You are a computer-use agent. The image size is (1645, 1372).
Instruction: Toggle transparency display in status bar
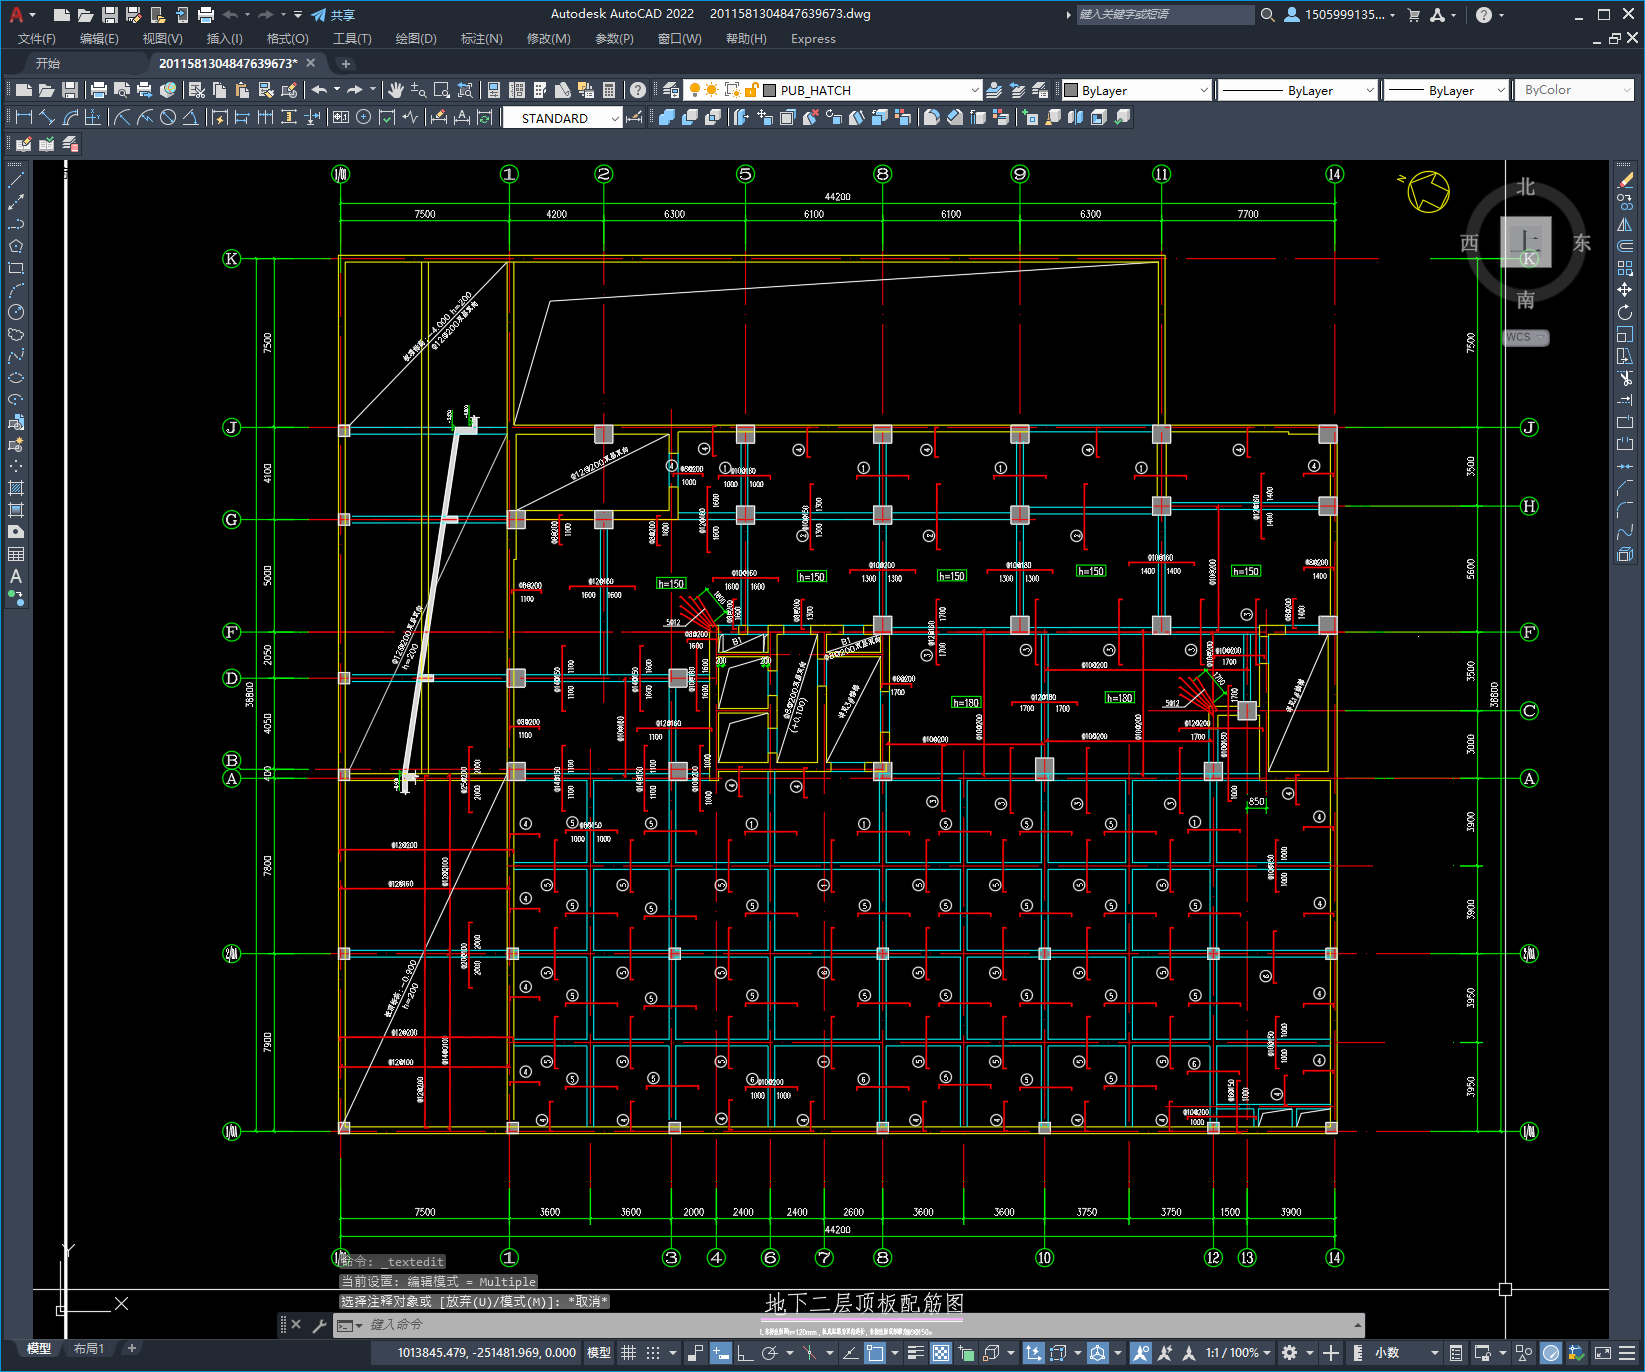941,1353
